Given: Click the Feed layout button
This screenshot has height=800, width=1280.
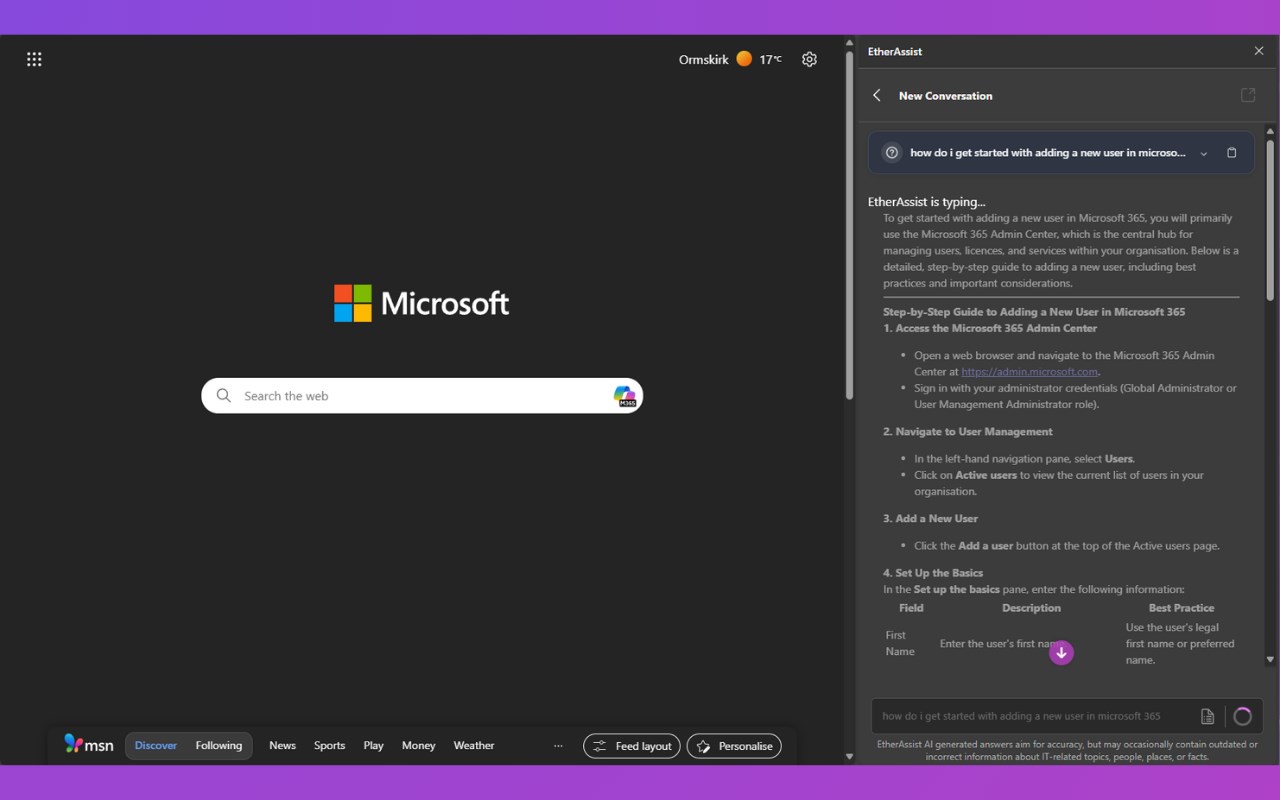Looking at the screenshot, I should tap(632, 746).
